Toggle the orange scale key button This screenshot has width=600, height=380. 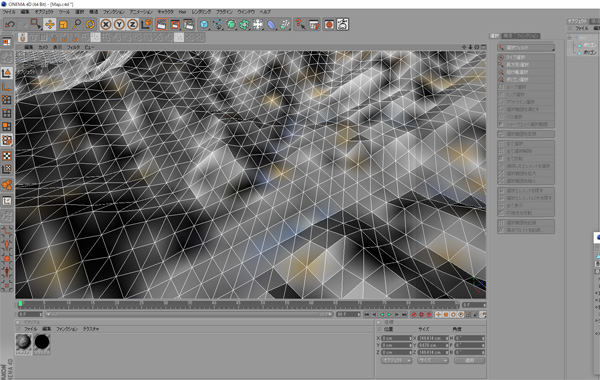pos(446,315)
